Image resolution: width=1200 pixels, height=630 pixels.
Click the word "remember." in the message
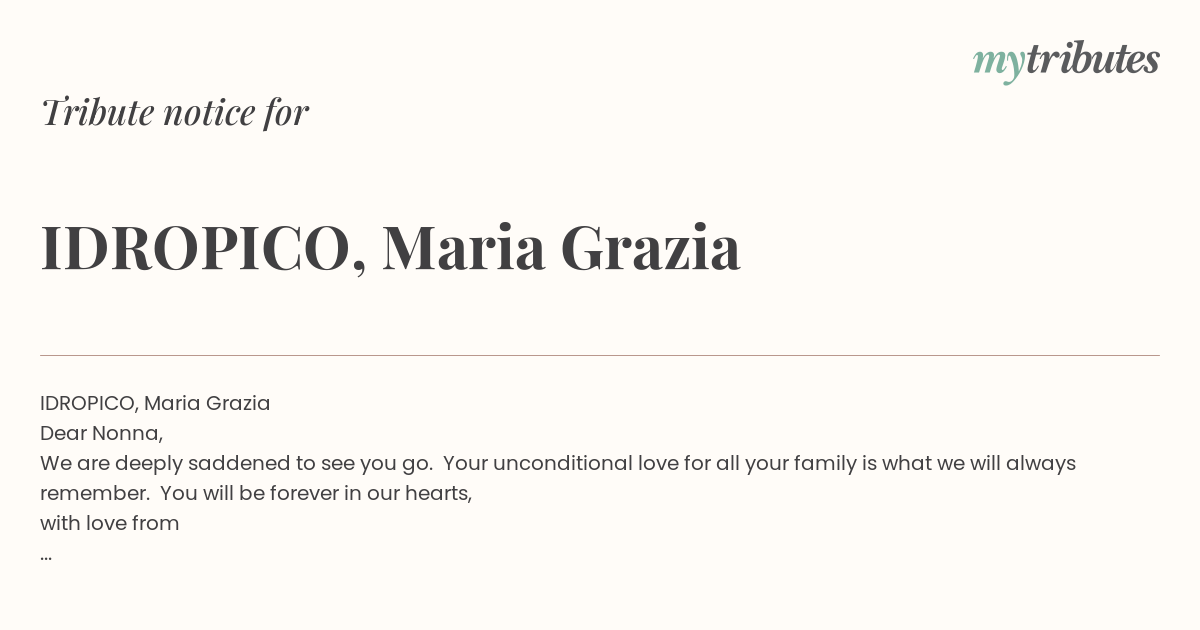tap(94, 493)
